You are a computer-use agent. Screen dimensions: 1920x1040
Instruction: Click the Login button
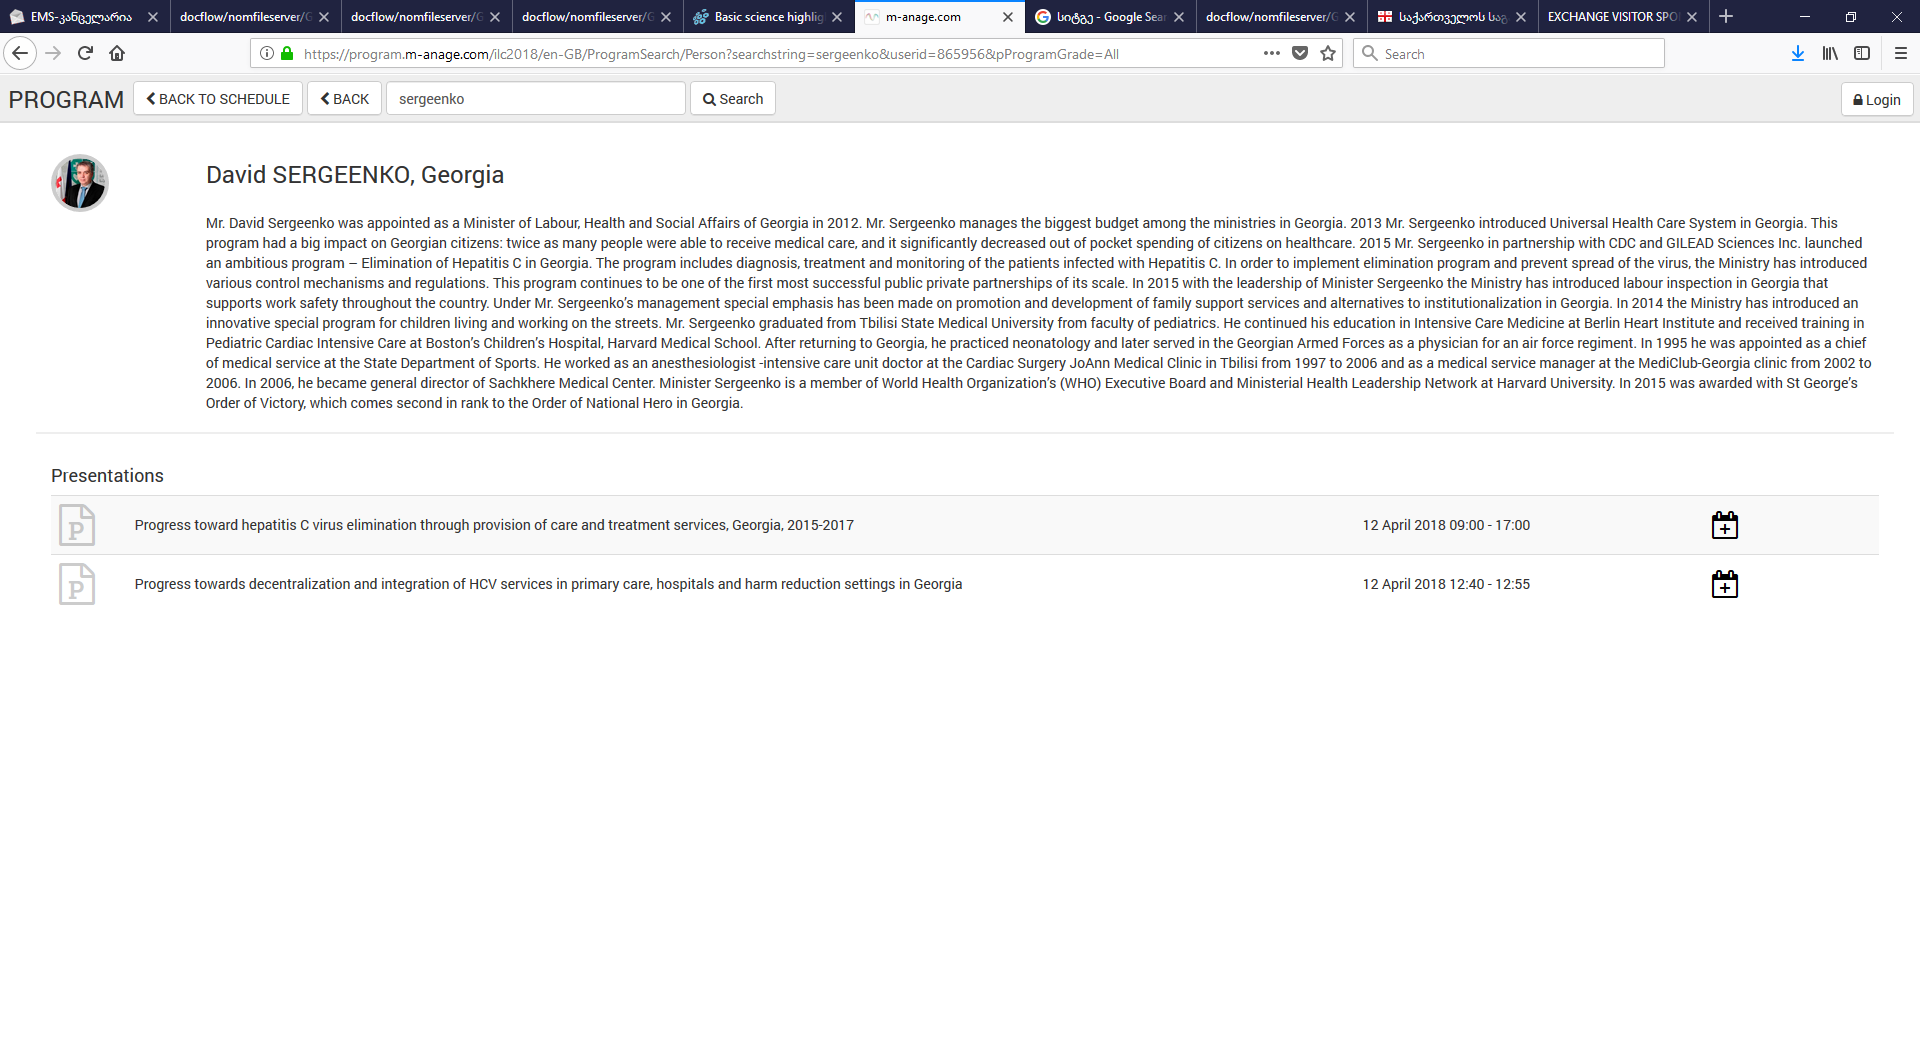coord(1876,100)
